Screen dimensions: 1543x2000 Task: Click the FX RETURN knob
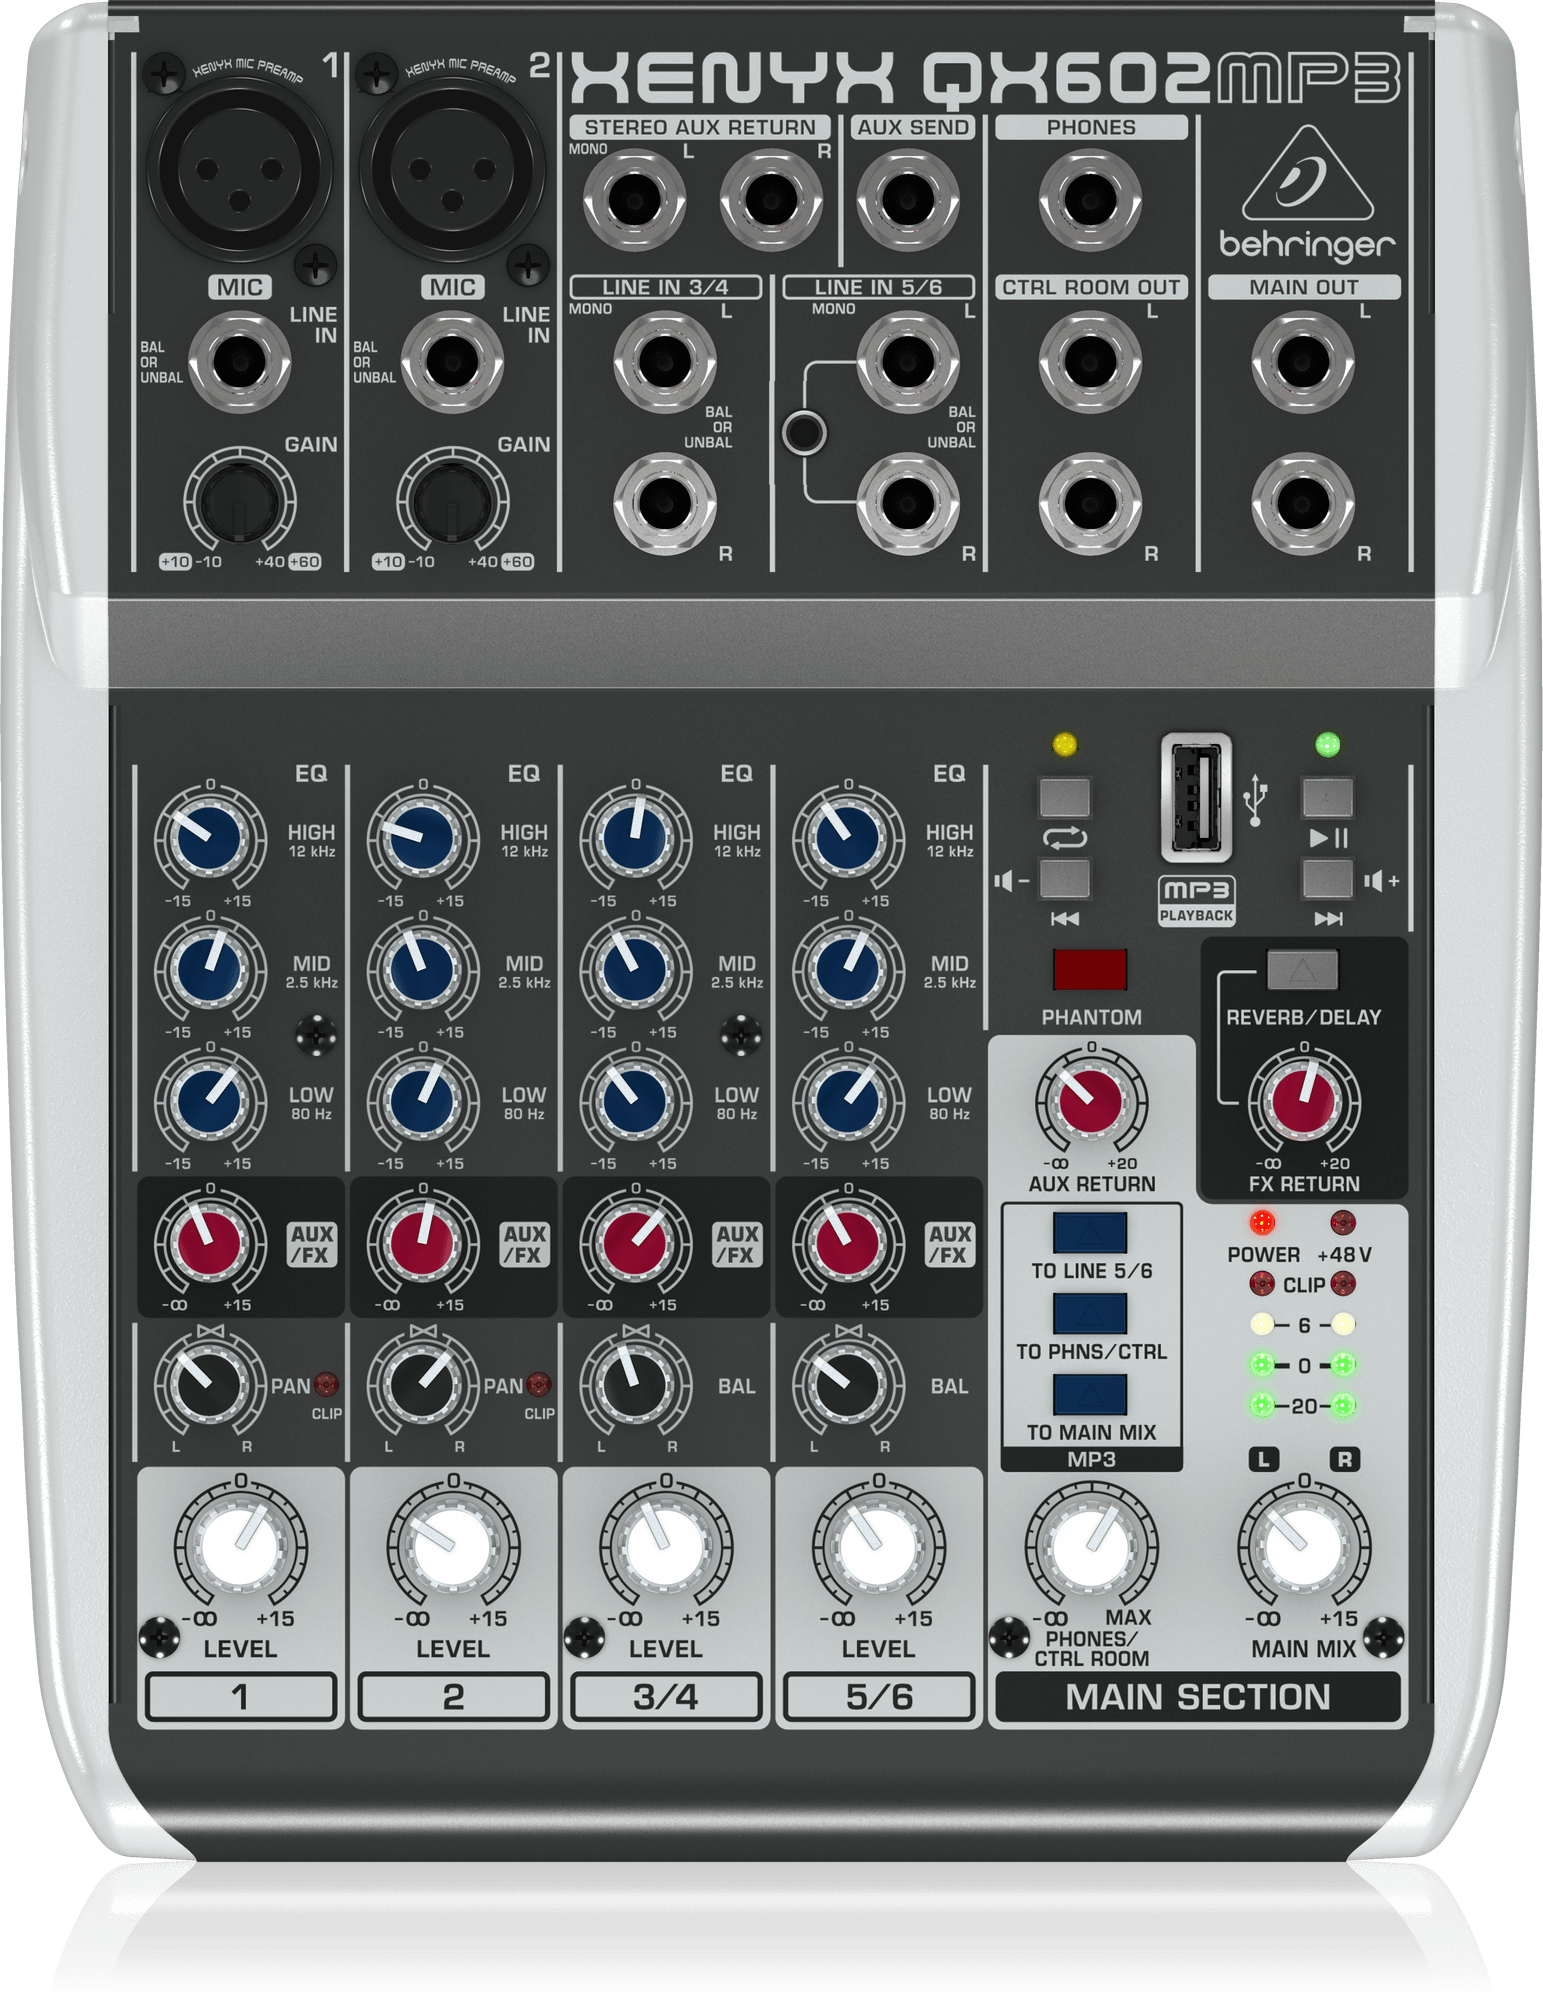click(1303, 1100)
